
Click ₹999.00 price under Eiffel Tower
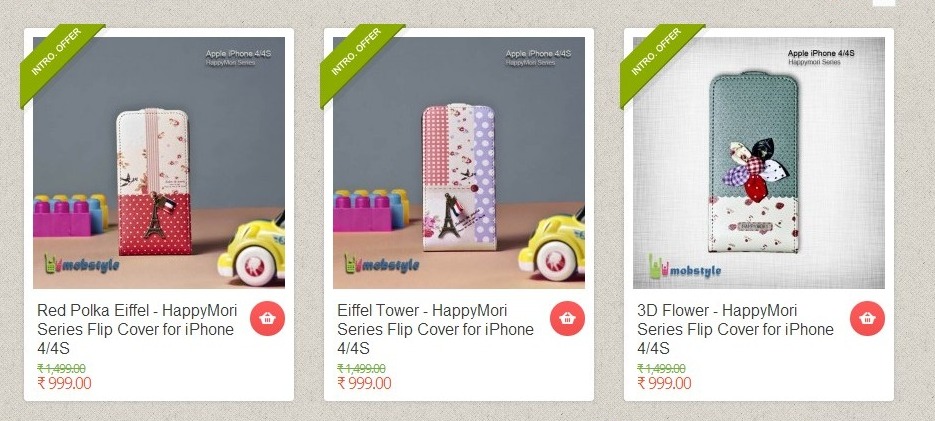pos(364,383)
